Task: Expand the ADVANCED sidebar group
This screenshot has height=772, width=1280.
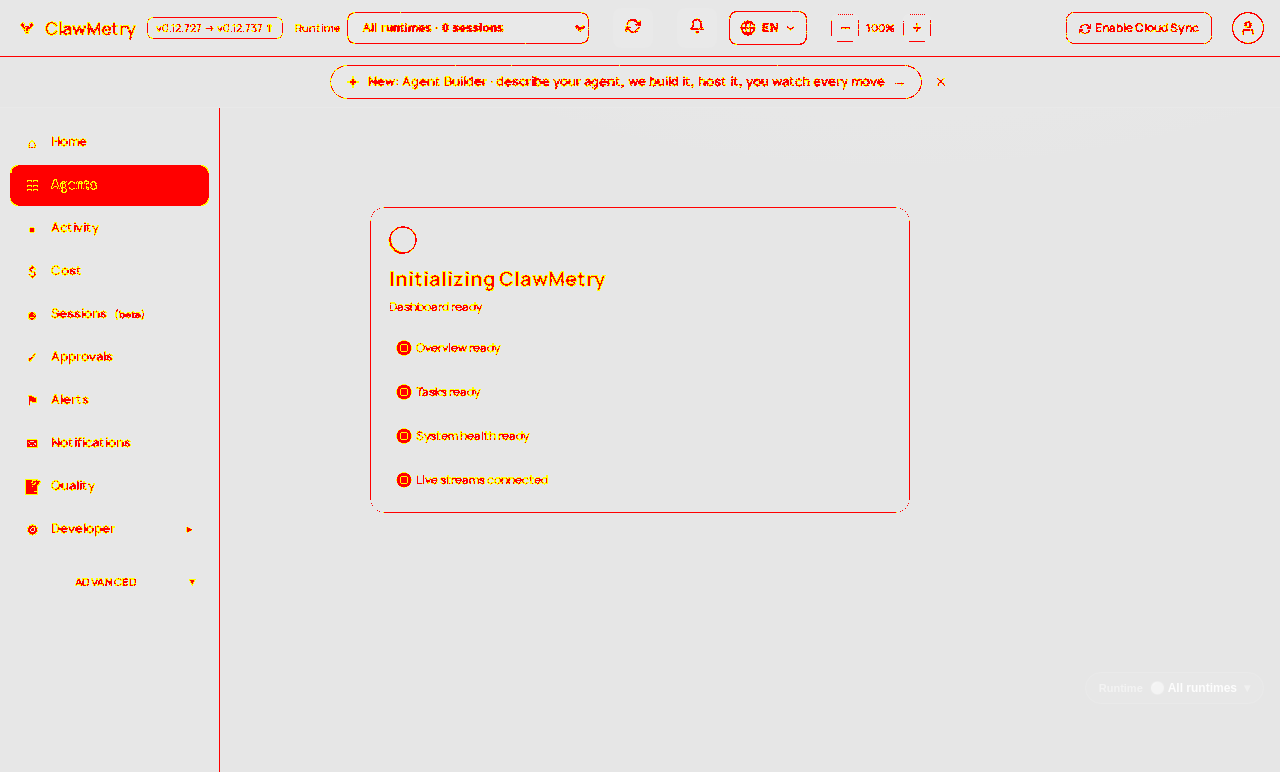Action: pyautogui.click(x=109, y=582)
